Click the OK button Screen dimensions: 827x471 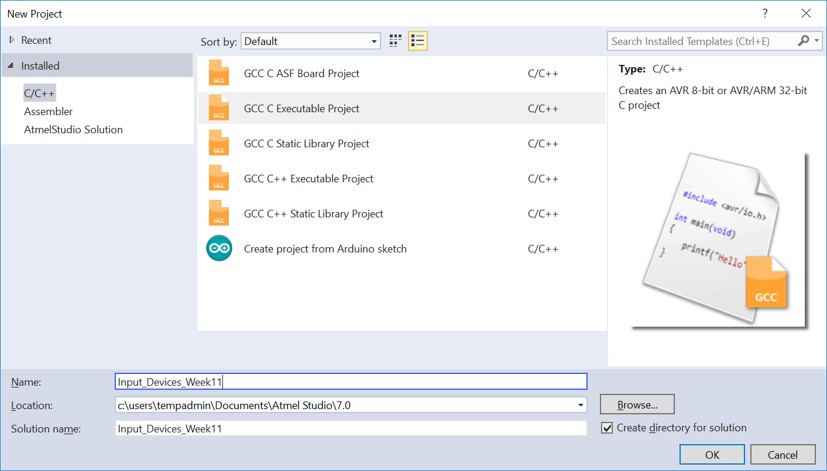tap(712, 455)
